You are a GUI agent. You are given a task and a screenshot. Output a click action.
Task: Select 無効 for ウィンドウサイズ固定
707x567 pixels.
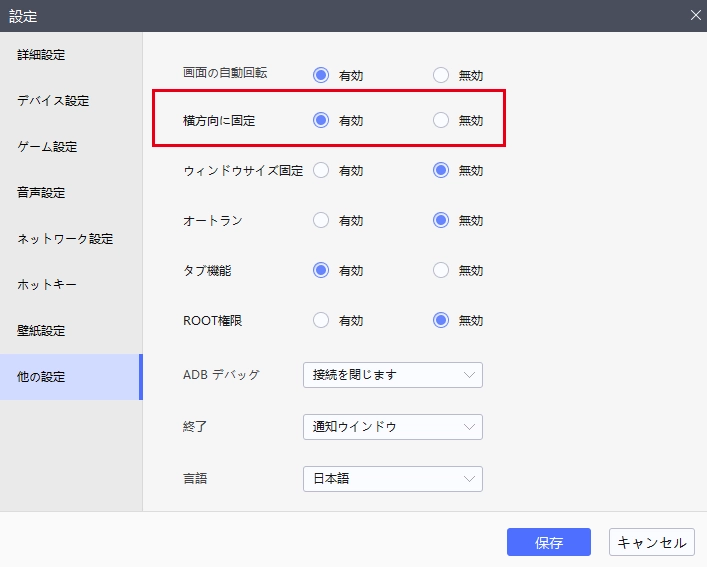click(441, 170)
